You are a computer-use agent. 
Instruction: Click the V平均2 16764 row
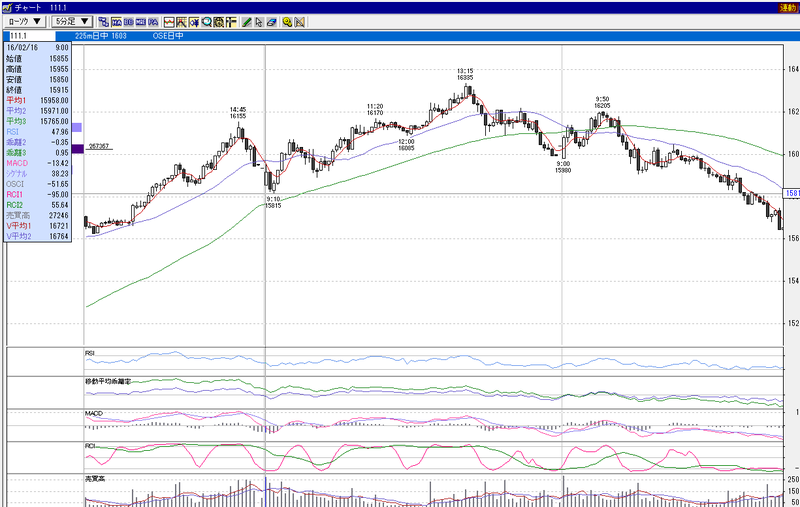pos(37,236)
